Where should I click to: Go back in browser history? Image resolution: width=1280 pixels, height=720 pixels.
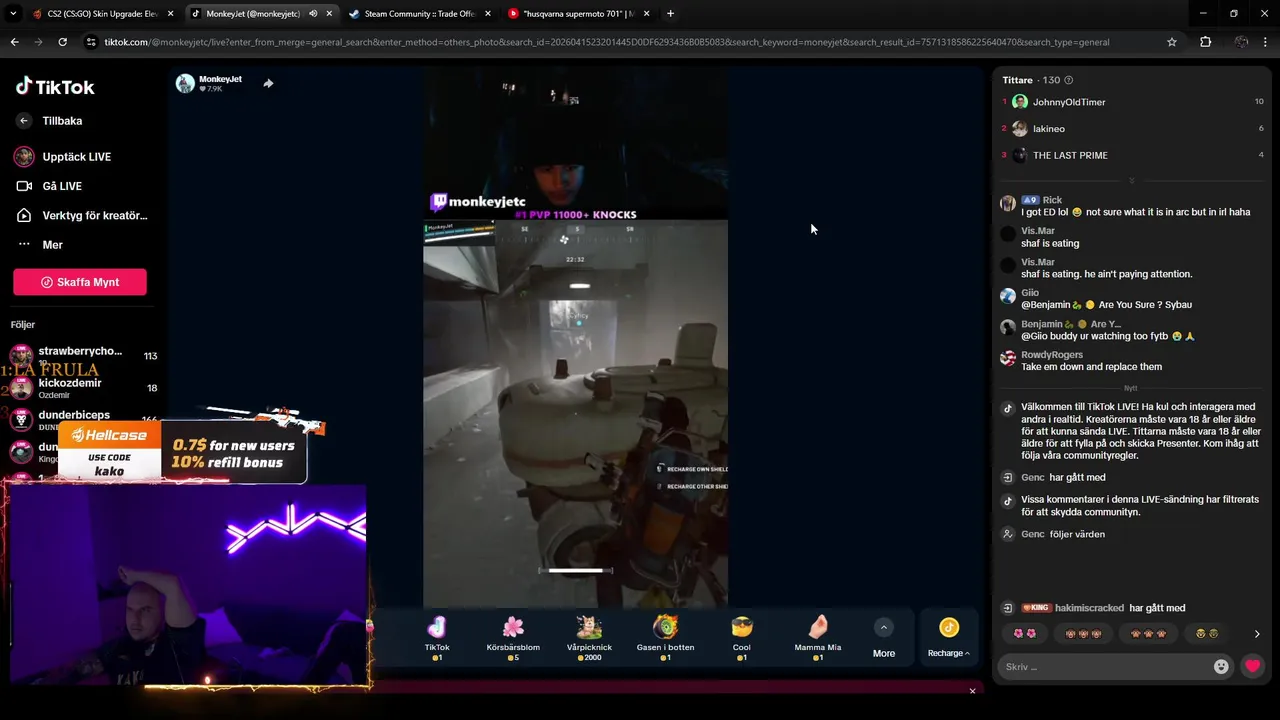[x=14, y=42]
